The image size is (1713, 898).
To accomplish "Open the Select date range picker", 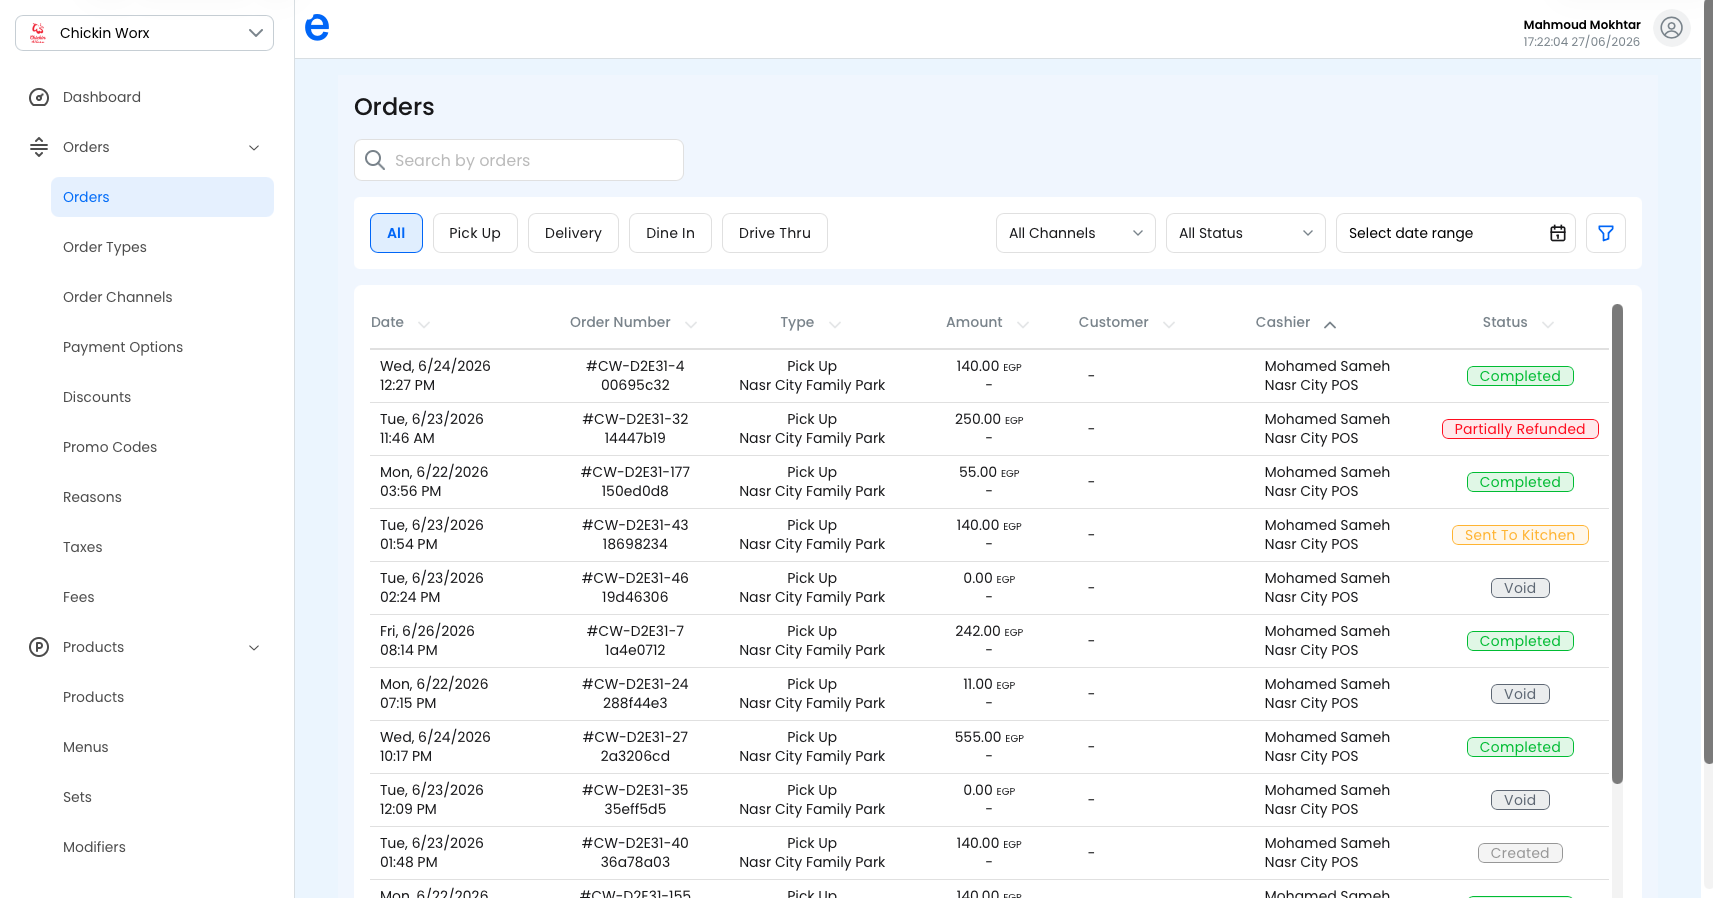I will click(x=1456, y=233).
